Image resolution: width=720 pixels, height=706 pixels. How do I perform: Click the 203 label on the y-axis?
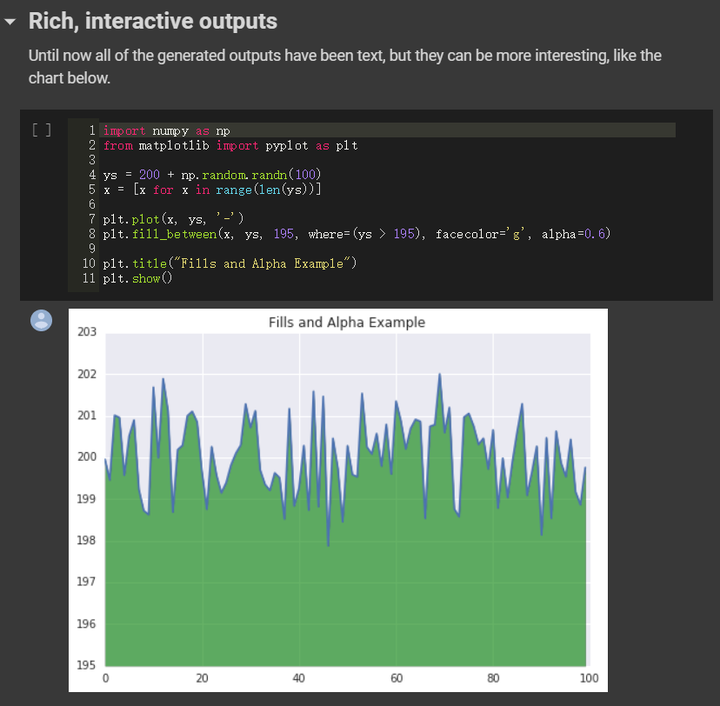pyautogui.click(x=87, y=332)
